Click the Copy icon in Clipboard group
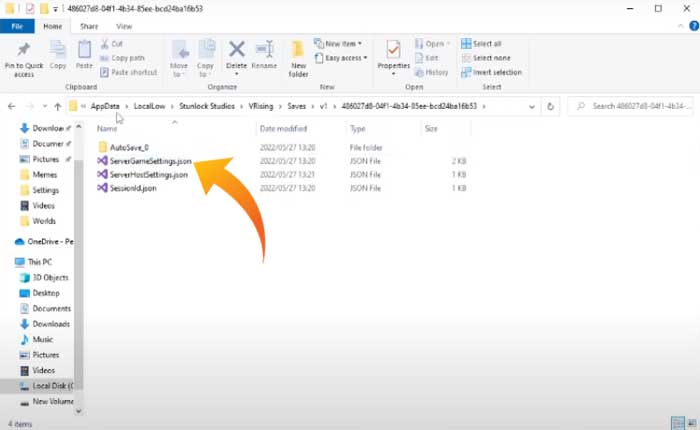 tap(58, 52)
